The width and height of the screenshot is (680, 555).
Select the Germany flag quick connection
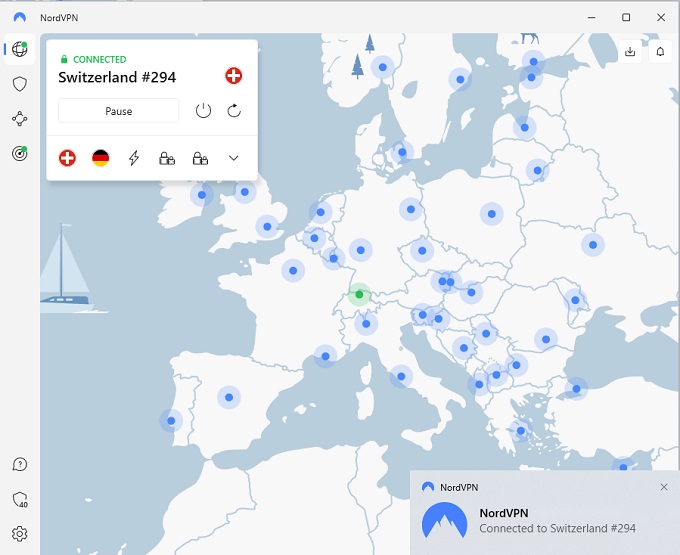[101, 158]
